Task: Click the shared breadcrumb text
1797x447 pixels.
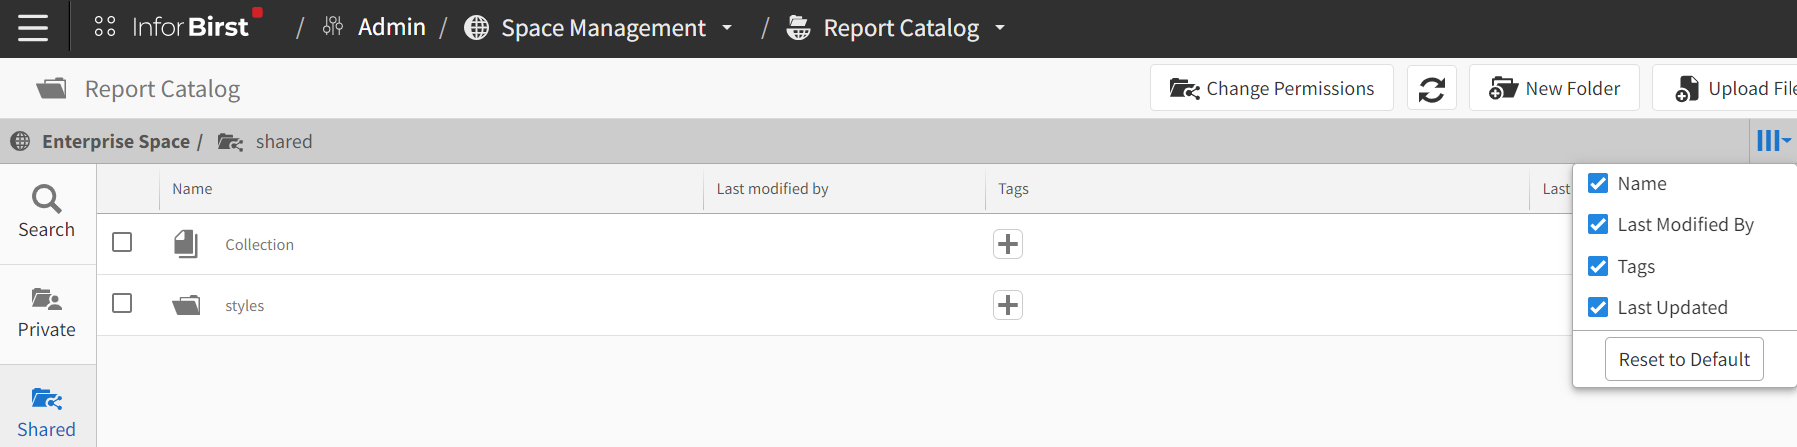Action: tap(284, 141)
